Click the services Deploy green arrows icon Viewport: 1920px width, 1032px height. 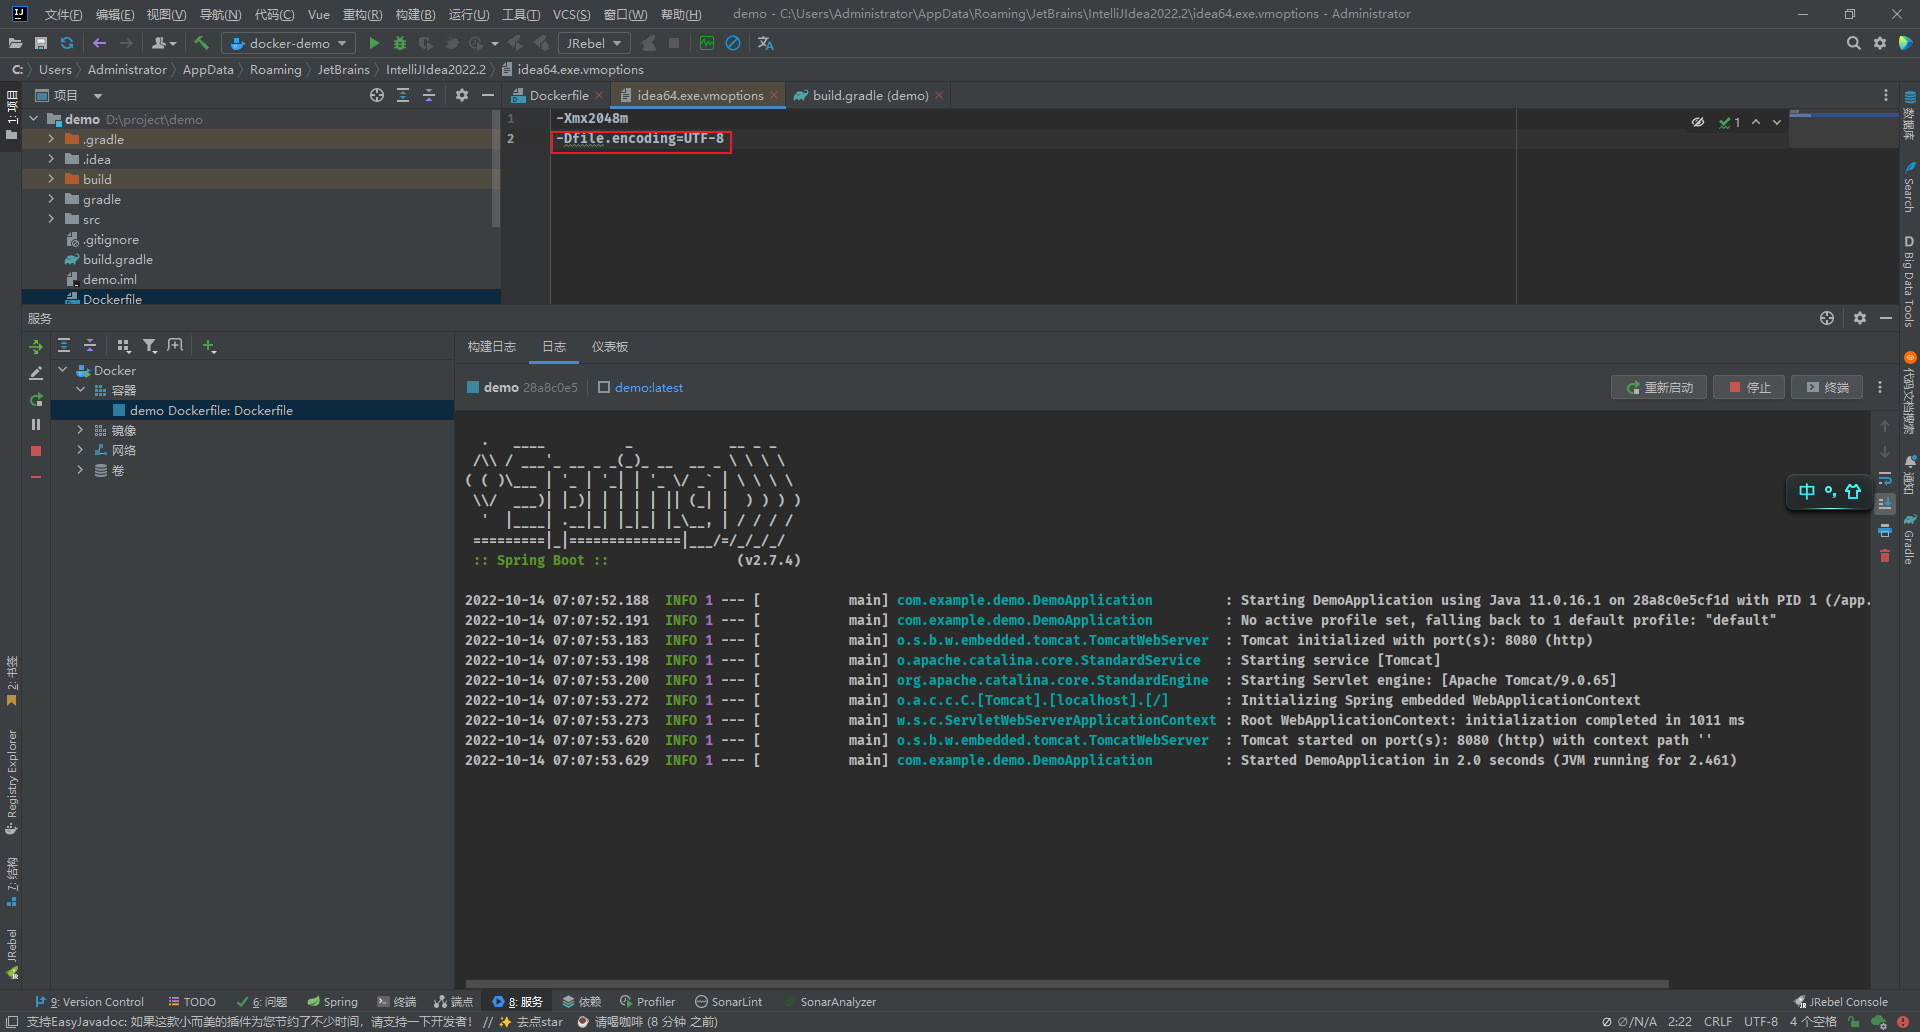pos(36,346)
